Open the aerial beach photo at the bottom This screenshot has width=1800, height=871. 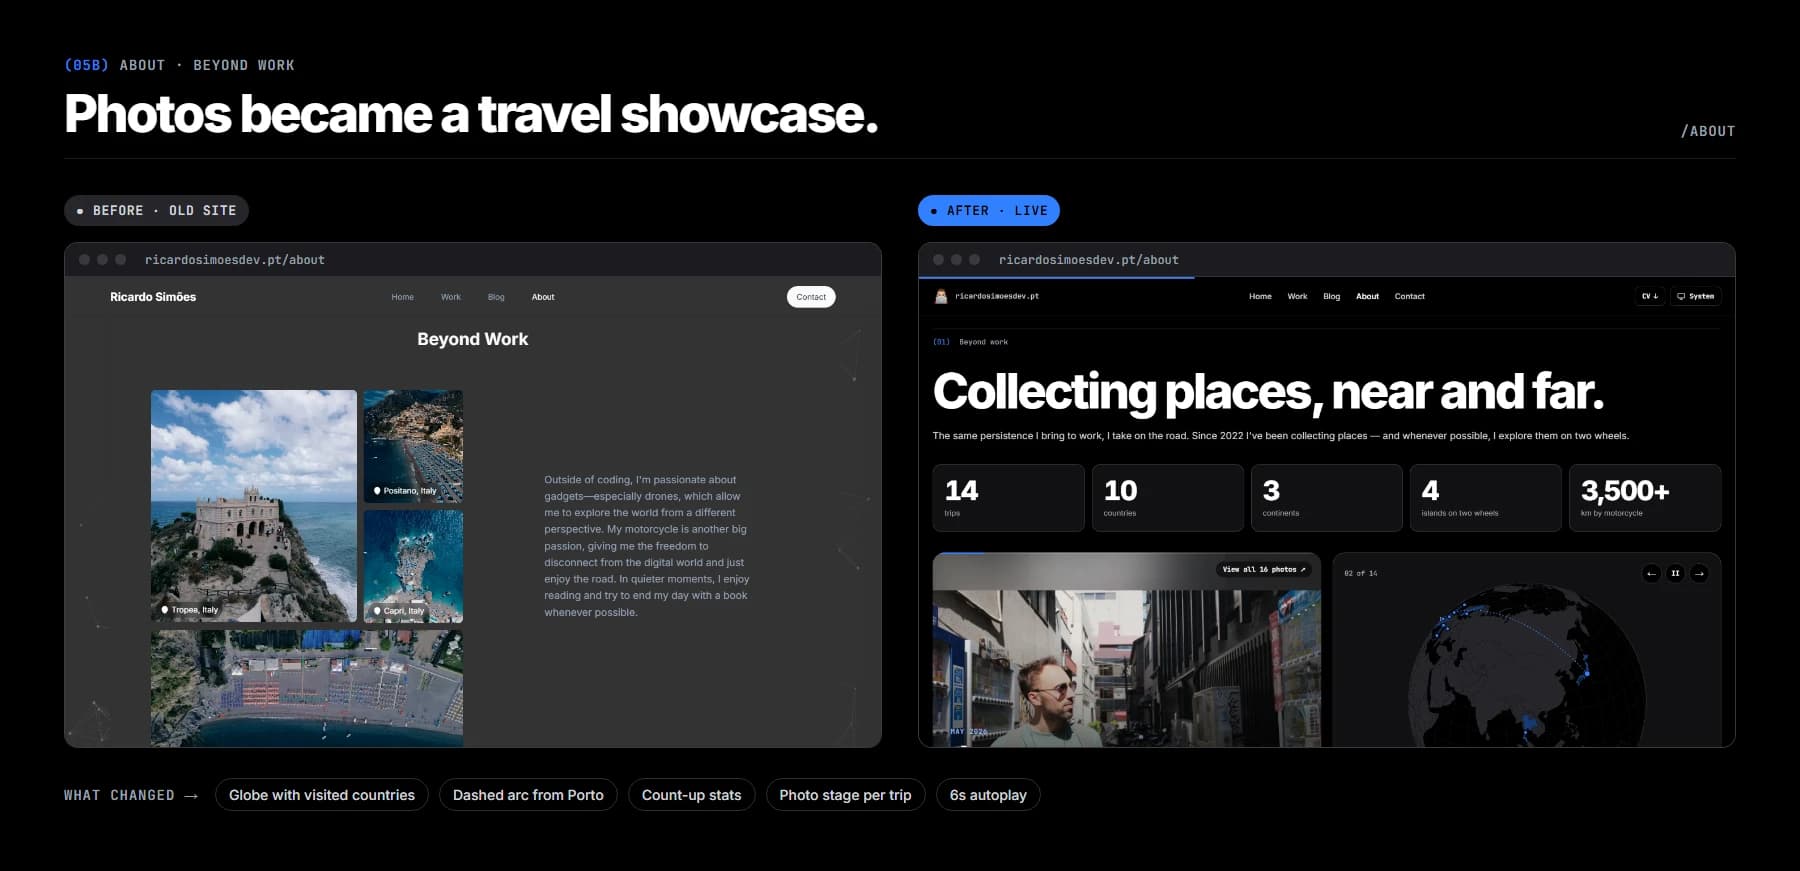click(307, 688)
